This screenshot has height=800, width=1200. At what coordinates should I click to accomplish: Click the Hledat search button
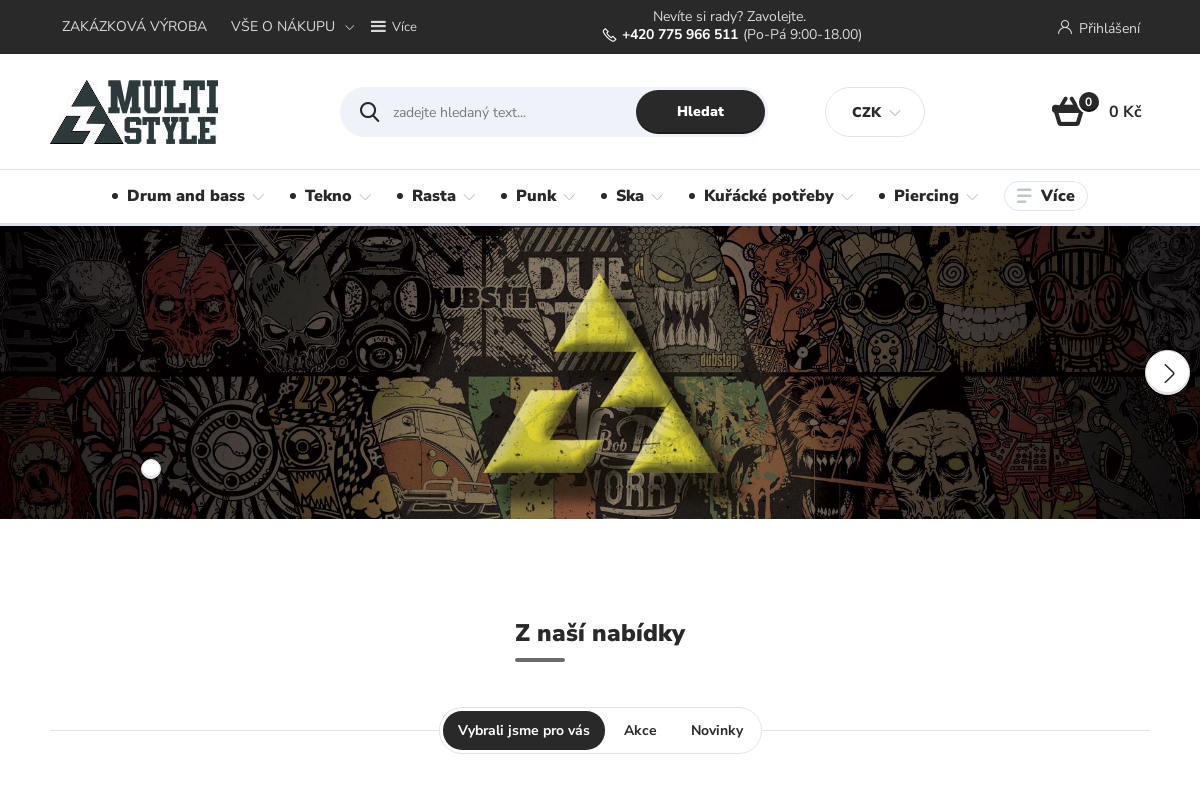(x=700, y=112)
